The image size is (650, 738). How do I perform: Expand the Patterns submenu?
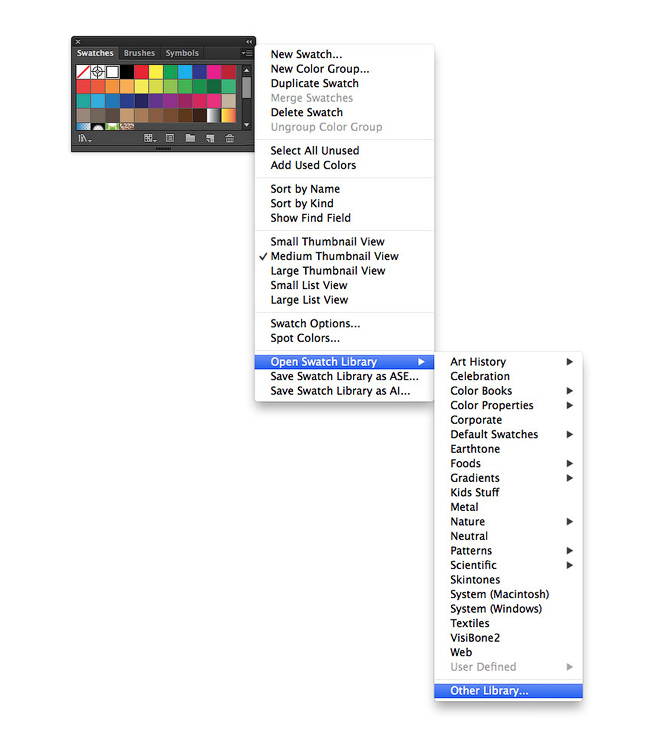tap(508, 551)
